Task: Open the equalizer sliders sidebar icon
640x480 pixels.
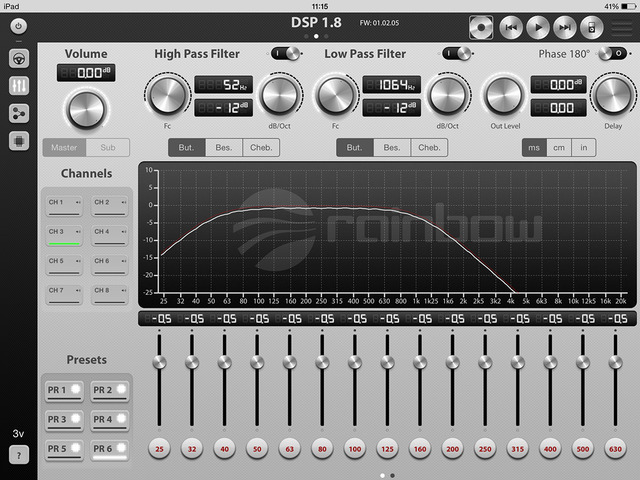Action: (x=19, y=86)
